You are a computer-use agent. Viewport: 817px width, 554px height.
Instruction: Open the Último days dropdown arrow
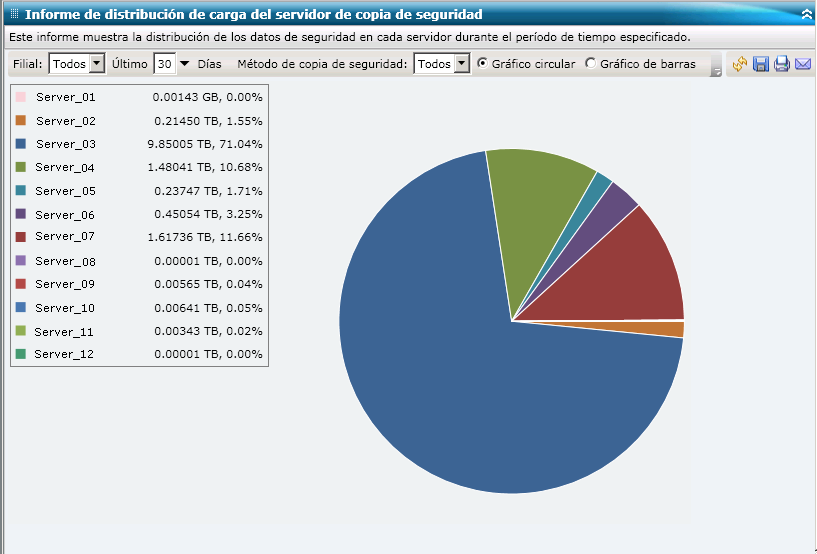(184, 64)
